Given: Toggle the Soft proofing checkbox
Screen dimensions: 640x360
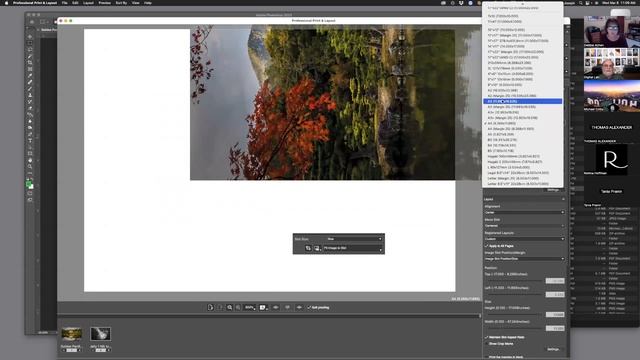Looking at the screenshot, I should 309,307.
